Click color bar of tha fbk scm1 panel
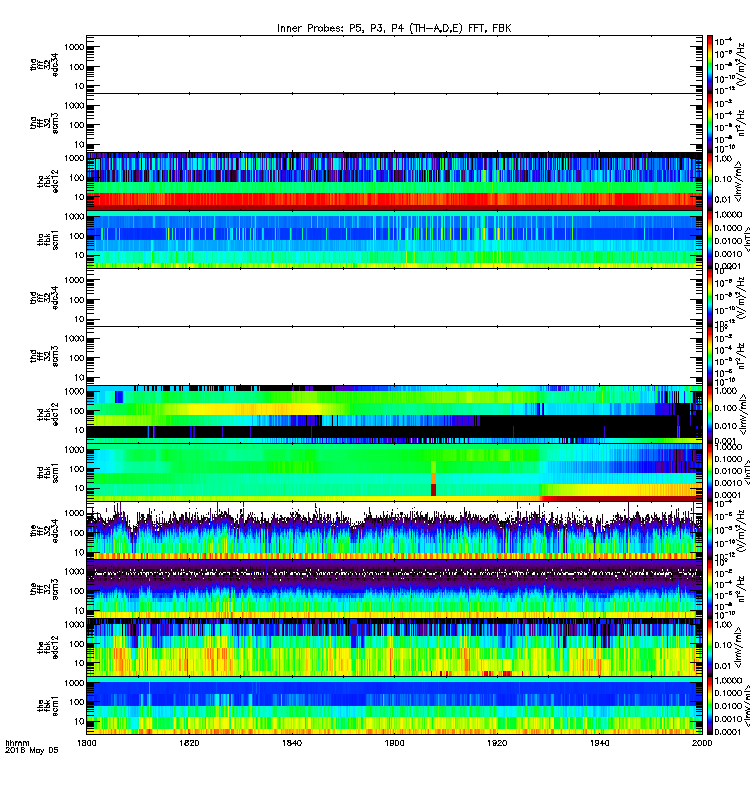 (x=710, y=240)
